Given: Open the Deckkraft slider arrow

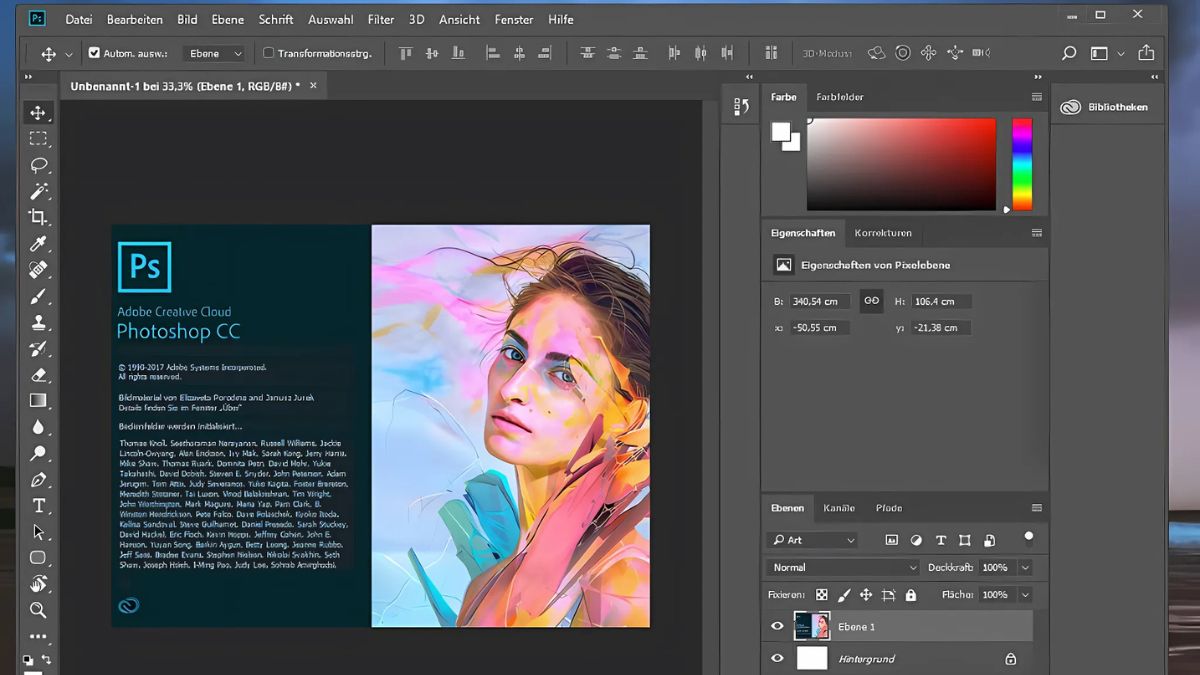Looking at the screenshot, I should (1024, 567).
